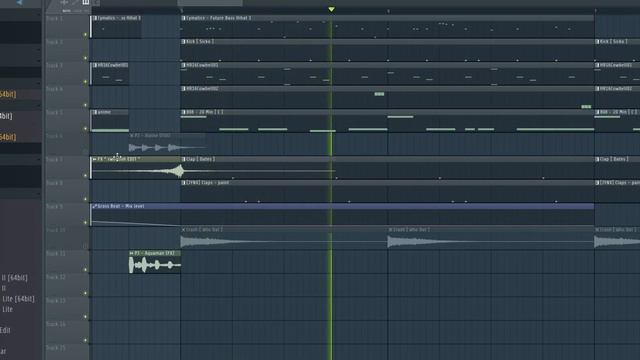This screenshot has width=640, height=360.
Task: Select the 'Edit' browser entry at left
Action: (x=5, y=330)
